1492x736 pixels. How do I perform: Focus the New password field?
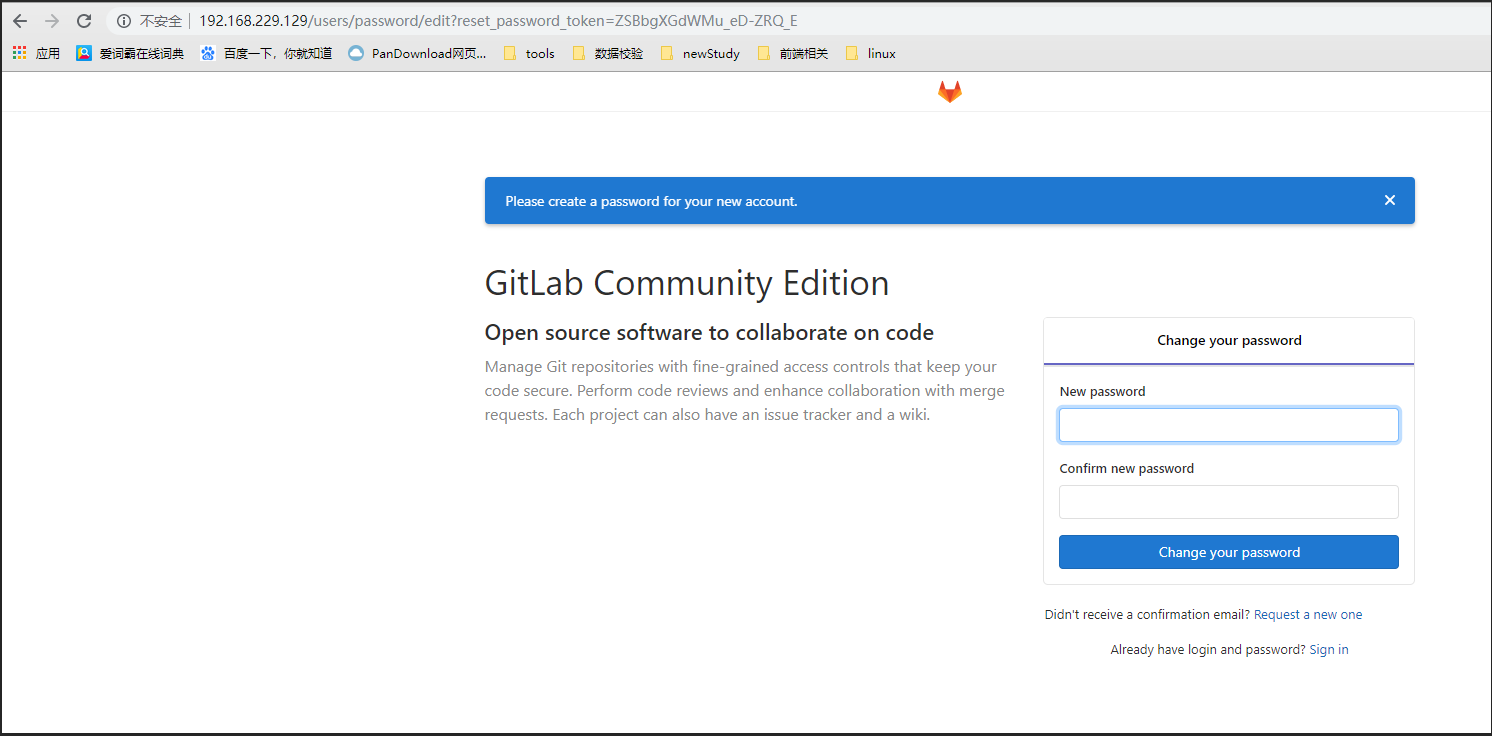1229,425
